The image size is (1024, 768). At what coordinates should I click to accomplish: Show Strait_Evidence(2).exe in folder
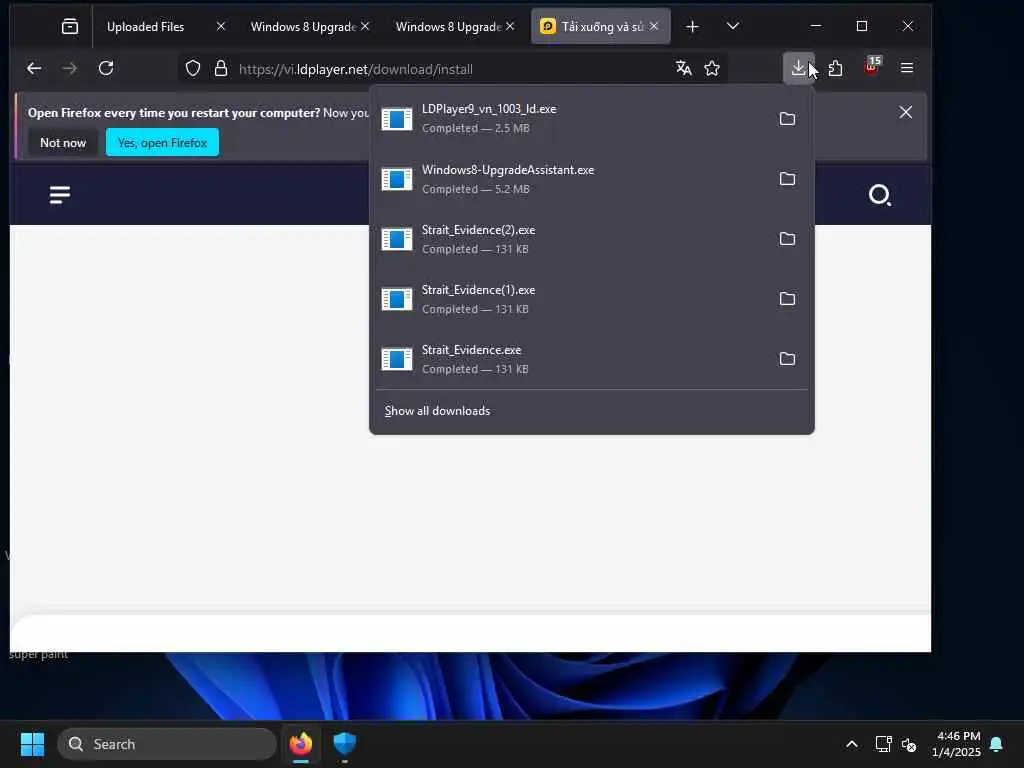tap(788, 238)
